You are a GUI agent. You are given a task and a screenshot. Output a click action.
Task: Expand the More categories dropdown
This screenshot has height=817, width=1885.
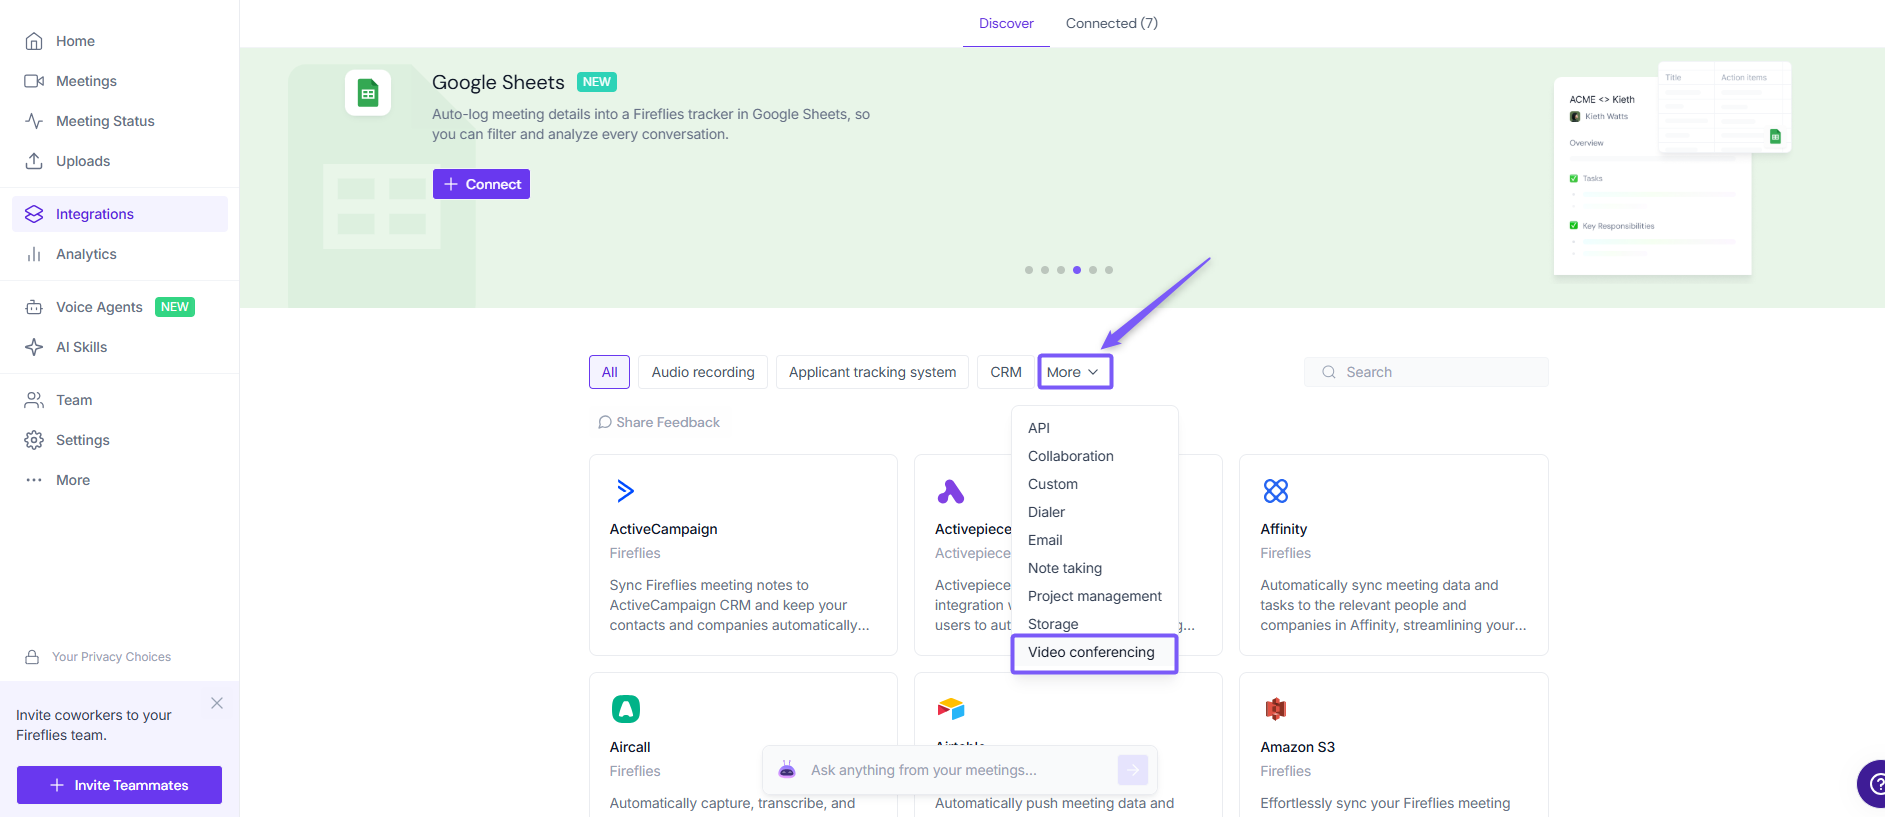[1074, 372]
